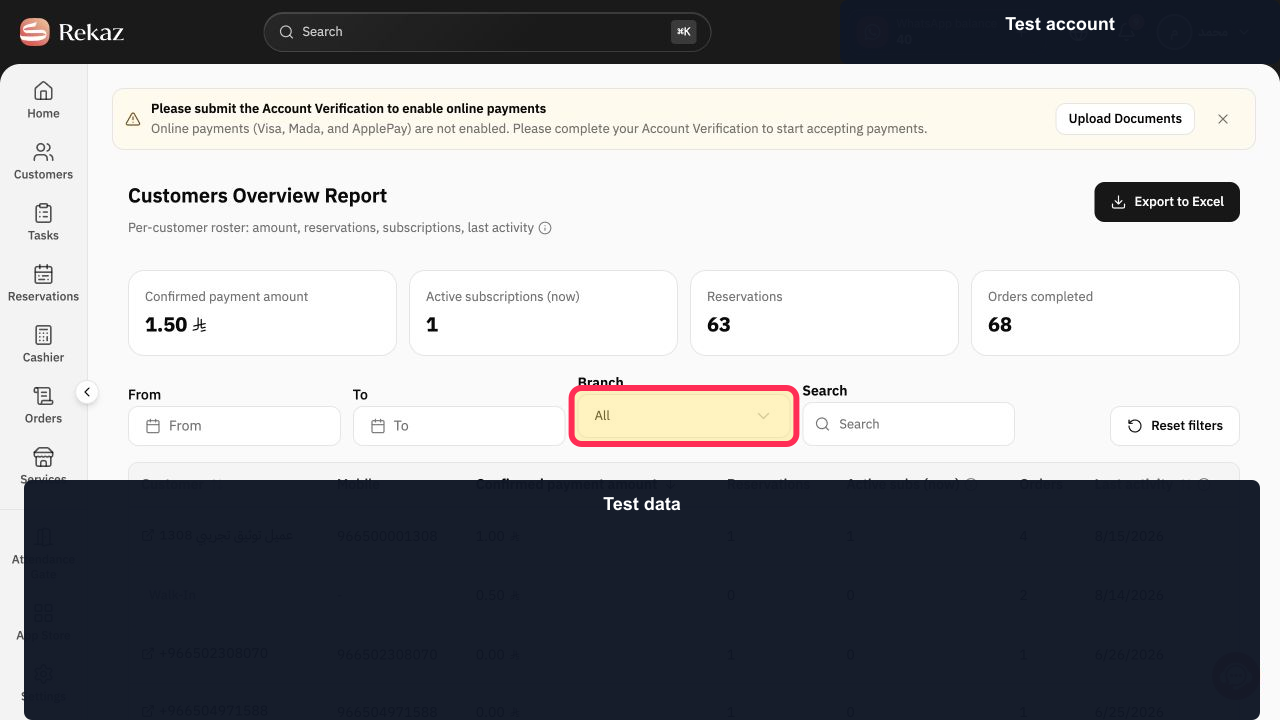Focus the top global Search bar

pos(487,32)
